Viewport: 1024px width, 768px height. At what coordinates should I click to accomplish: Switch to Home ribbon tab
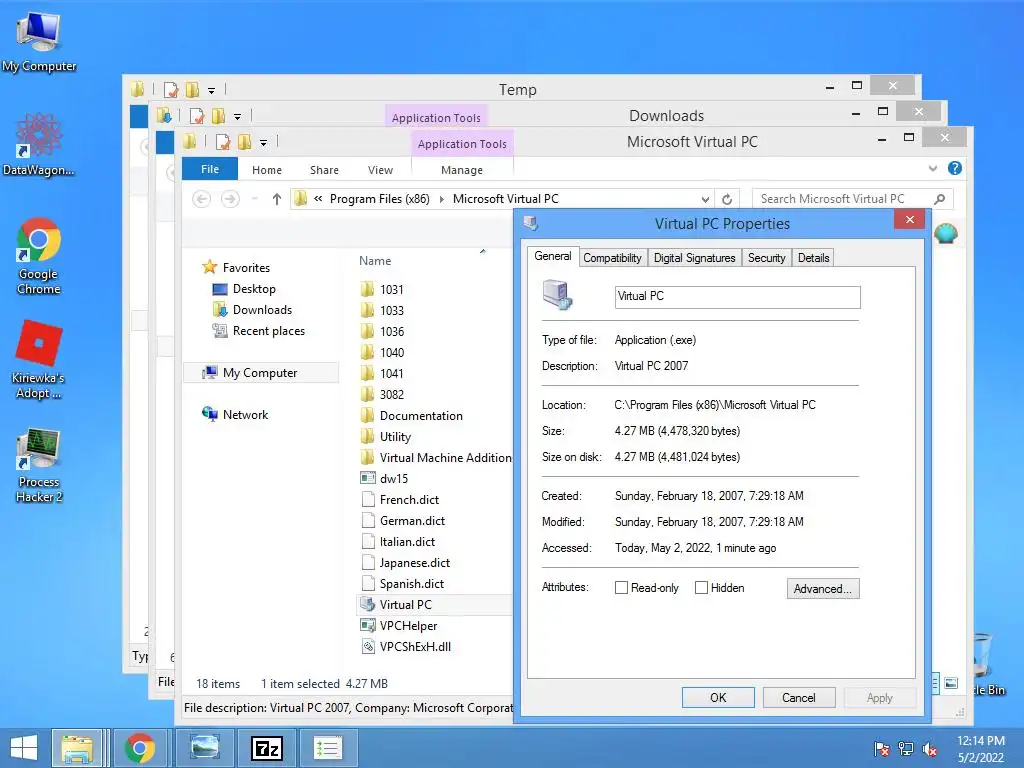267,170
